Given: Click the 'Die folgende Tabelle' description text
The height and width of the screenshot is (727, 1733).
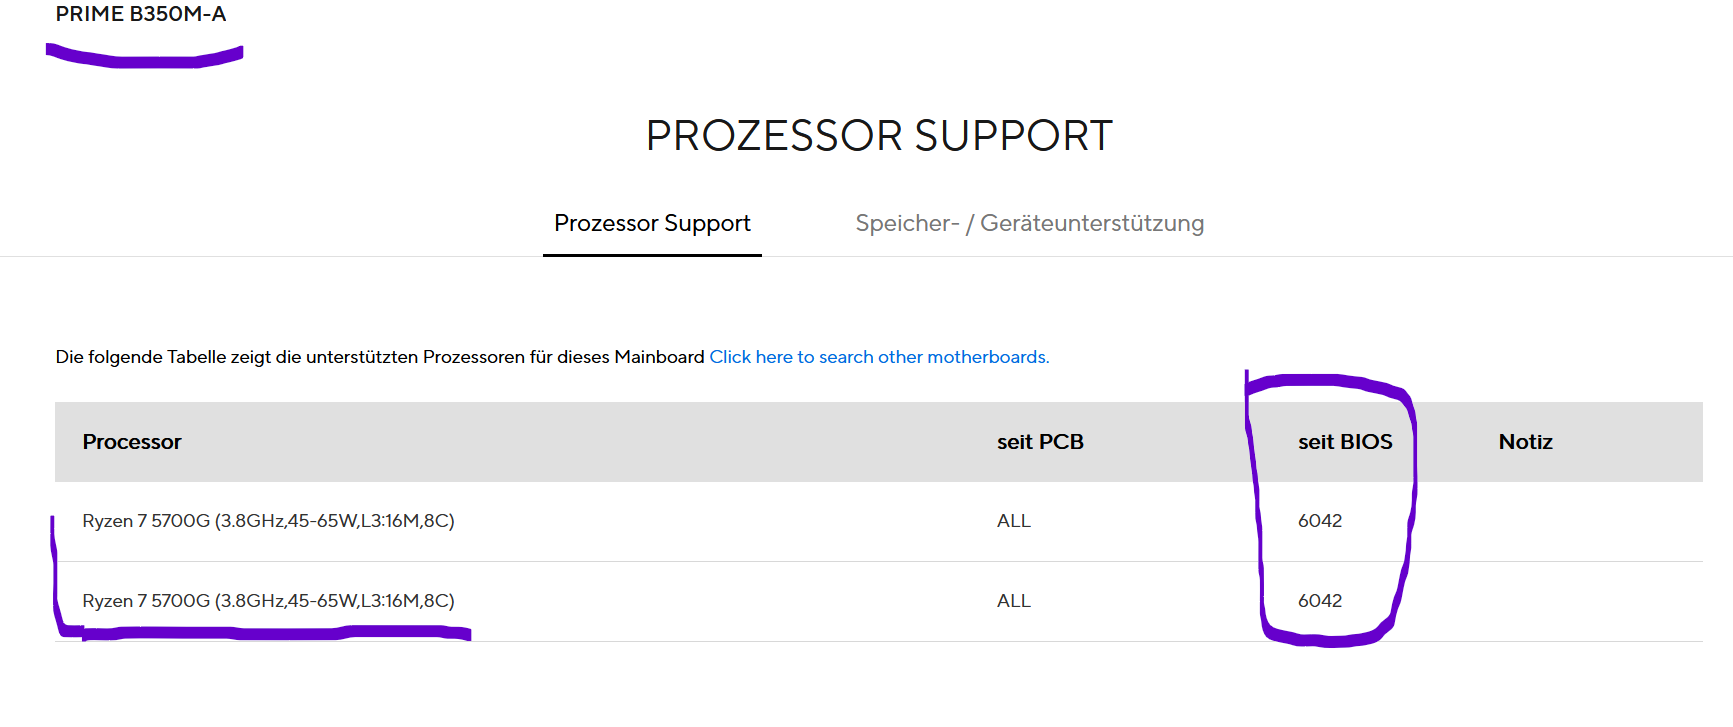Looking at the screenshot, I should coord(300,357).
